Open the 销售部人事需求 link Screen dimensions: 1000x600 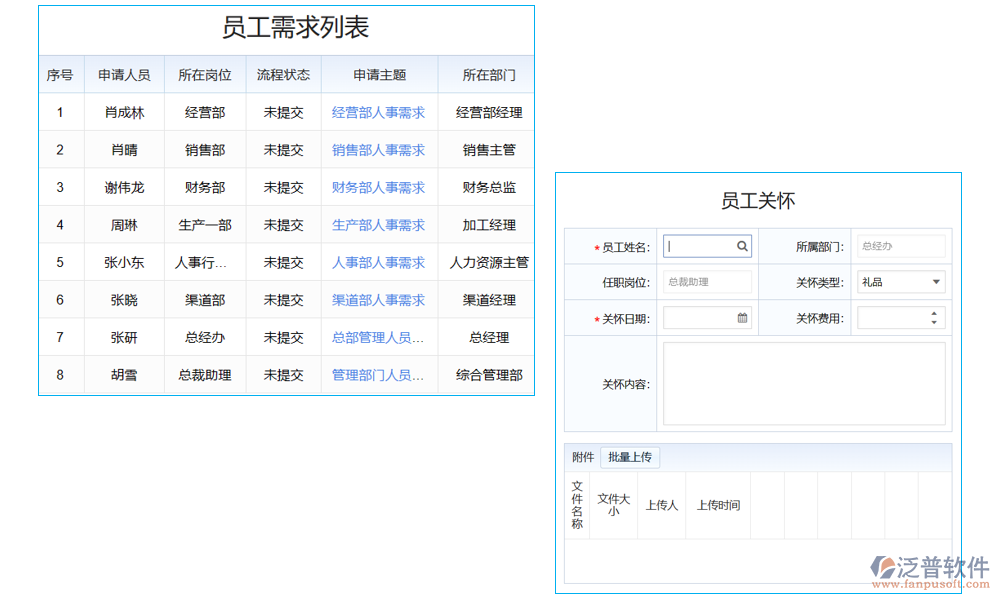pos(380,149)
